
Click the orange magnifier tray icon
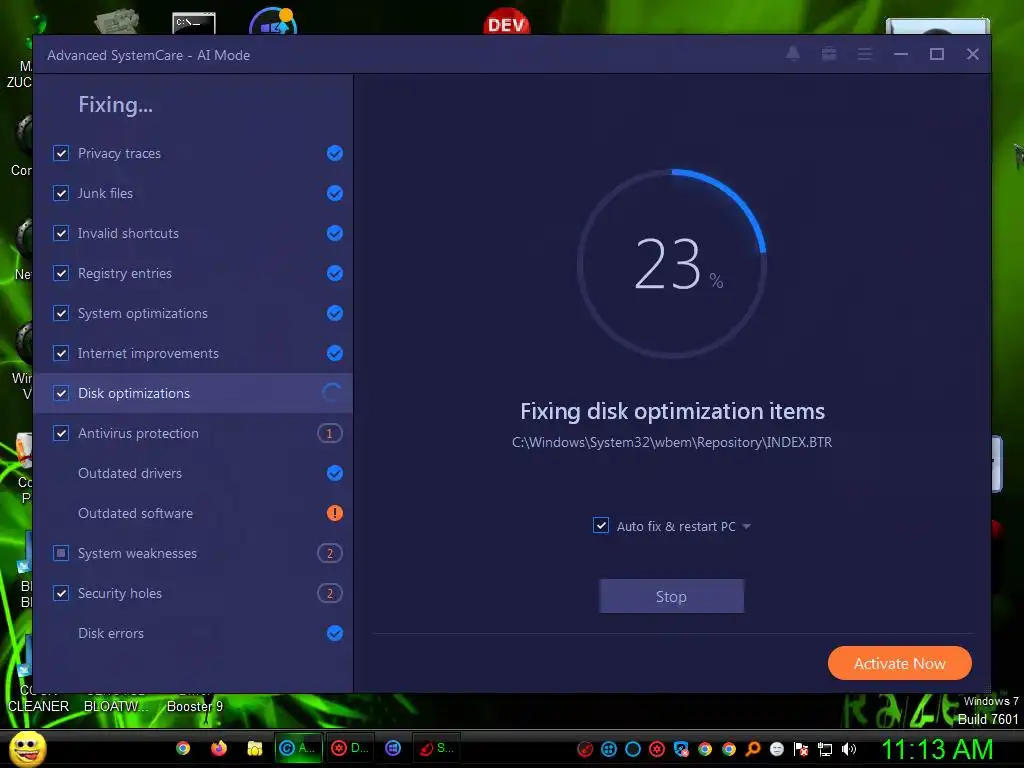pos(753,749)
